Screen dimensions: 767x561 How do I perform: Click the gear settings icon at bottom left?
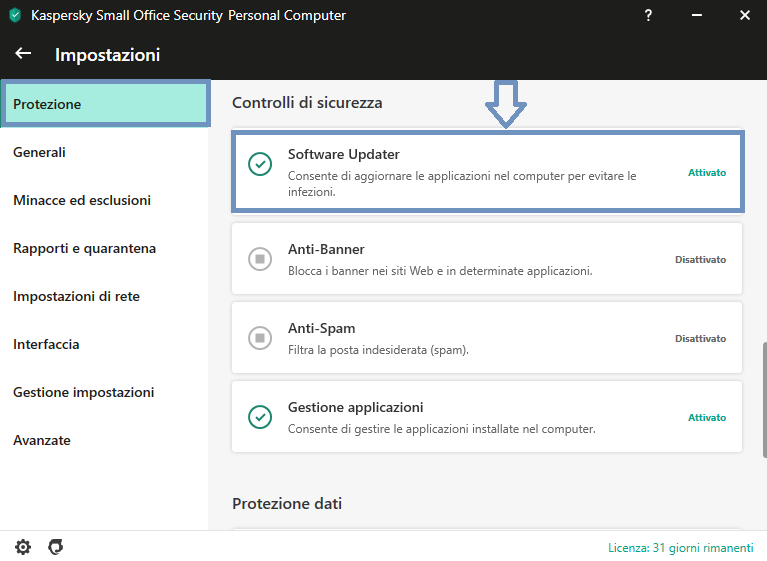(x=23, y=547)
